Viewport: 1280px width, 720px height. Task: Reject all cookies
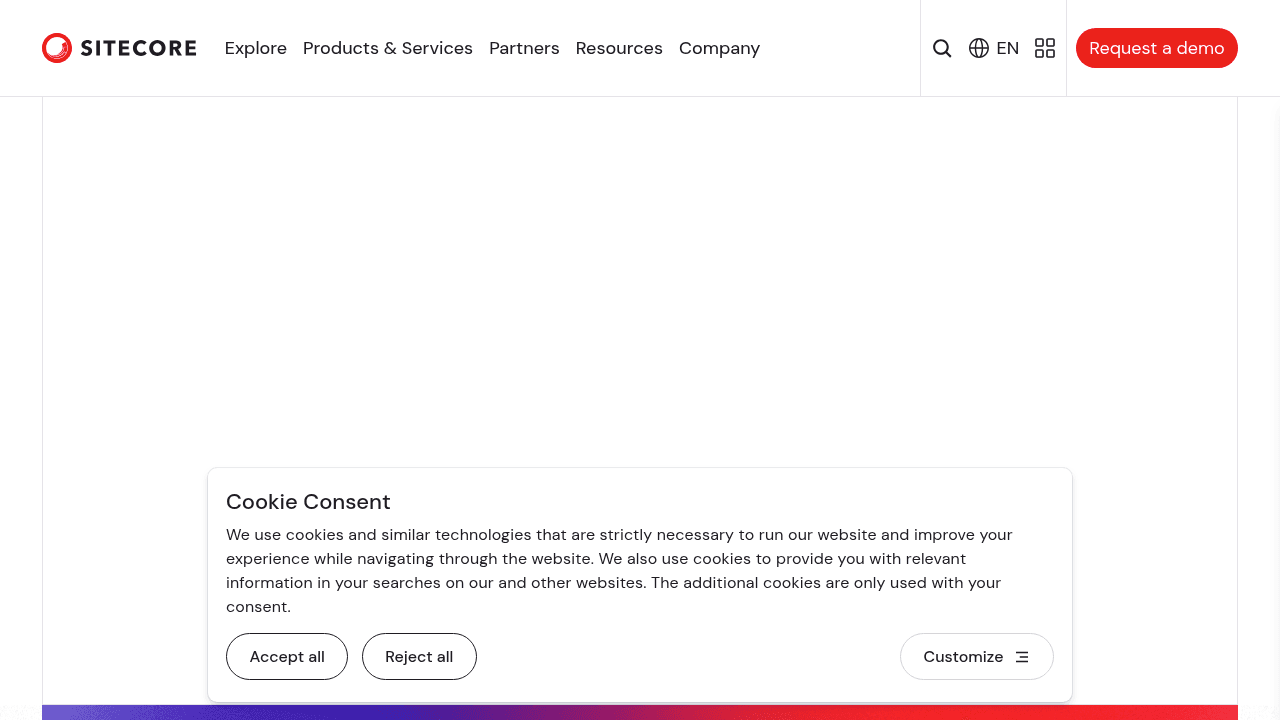(419, 656)
